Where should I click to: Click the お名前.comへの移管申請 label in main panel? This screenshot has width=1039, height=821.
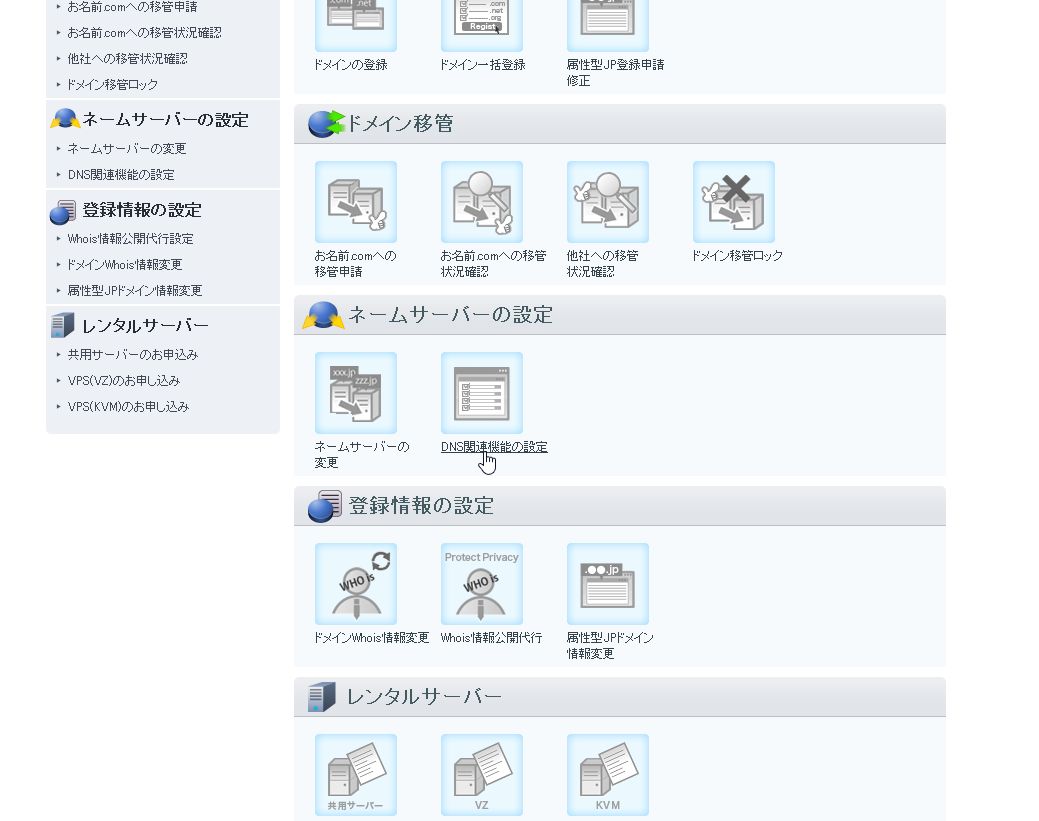pos(355,264)
